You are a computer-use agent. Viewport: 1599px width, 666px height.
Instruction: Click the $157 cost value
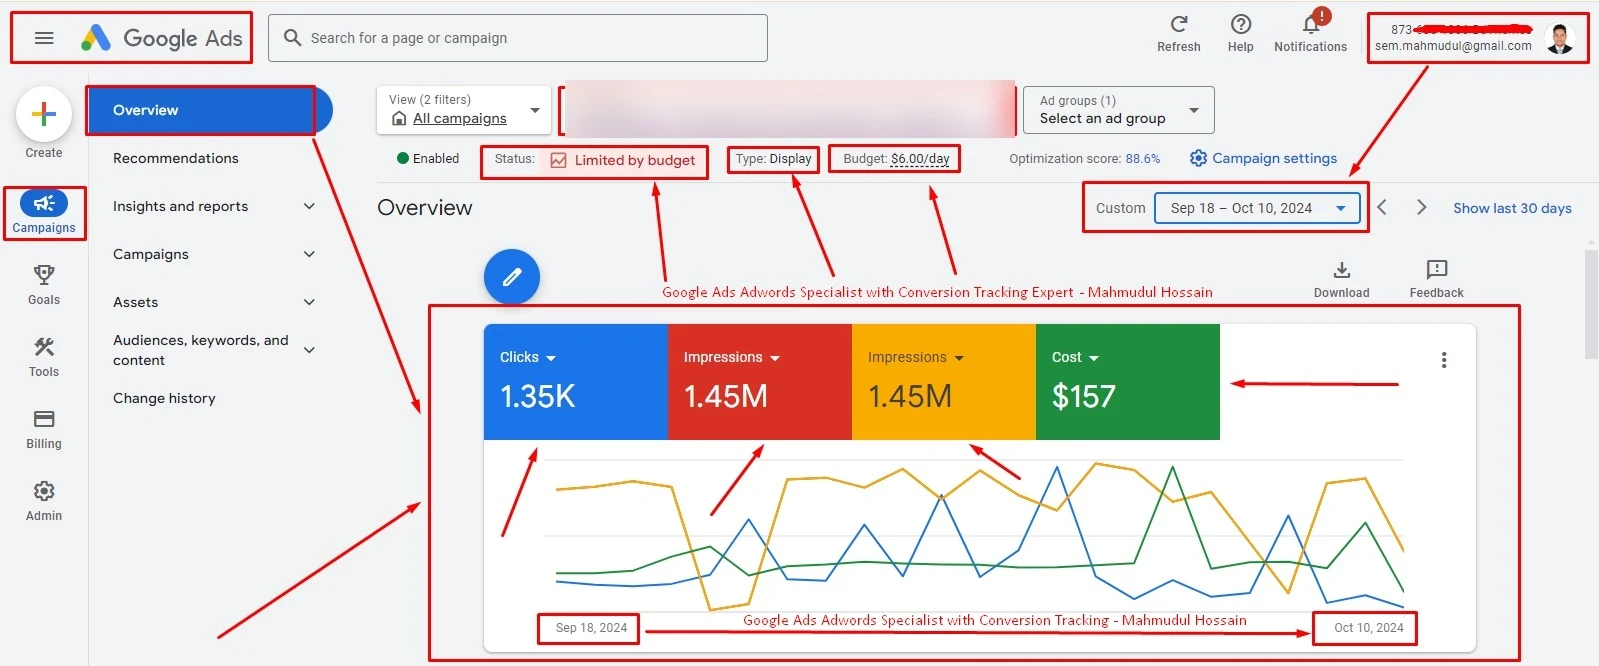1083,396
